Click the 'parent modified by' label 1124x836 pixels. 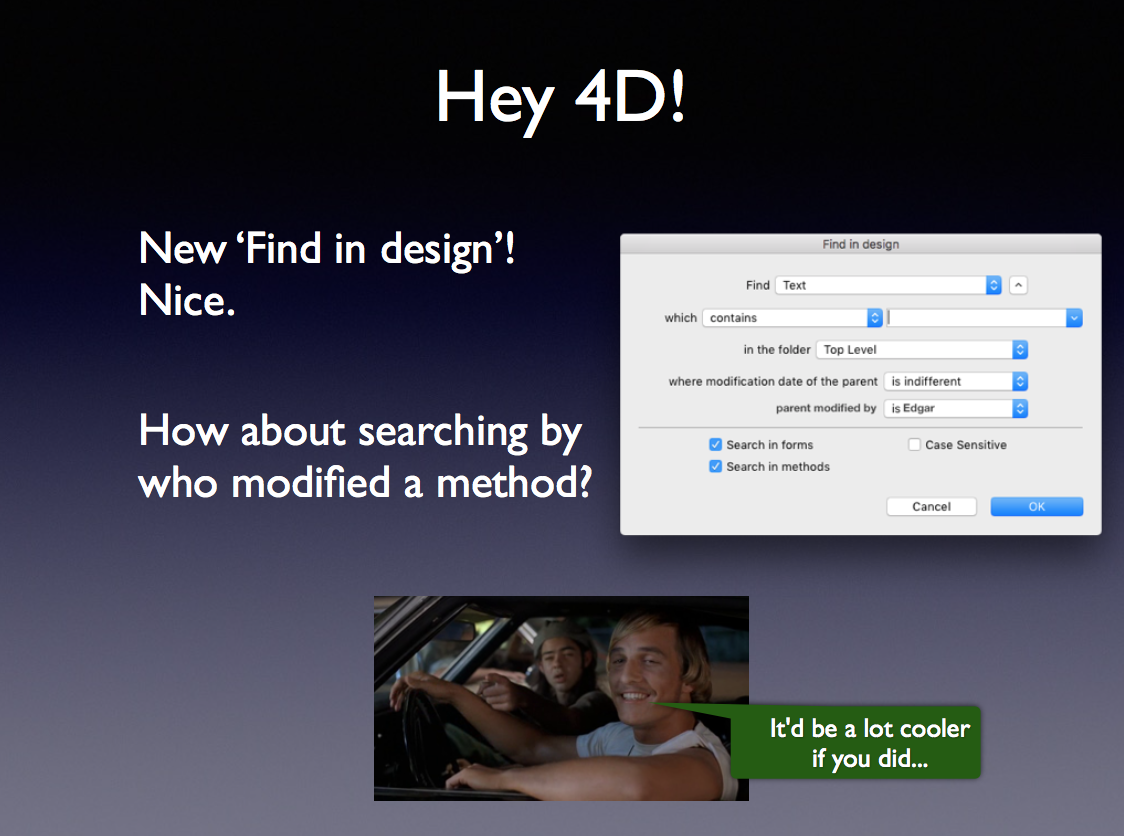pos(826,408)
